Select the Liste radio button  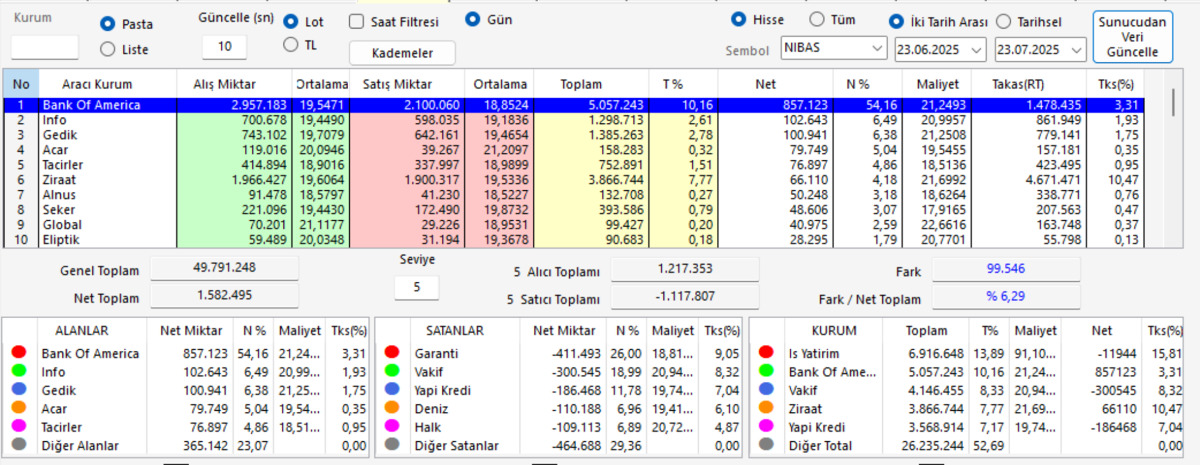(108, 48)
